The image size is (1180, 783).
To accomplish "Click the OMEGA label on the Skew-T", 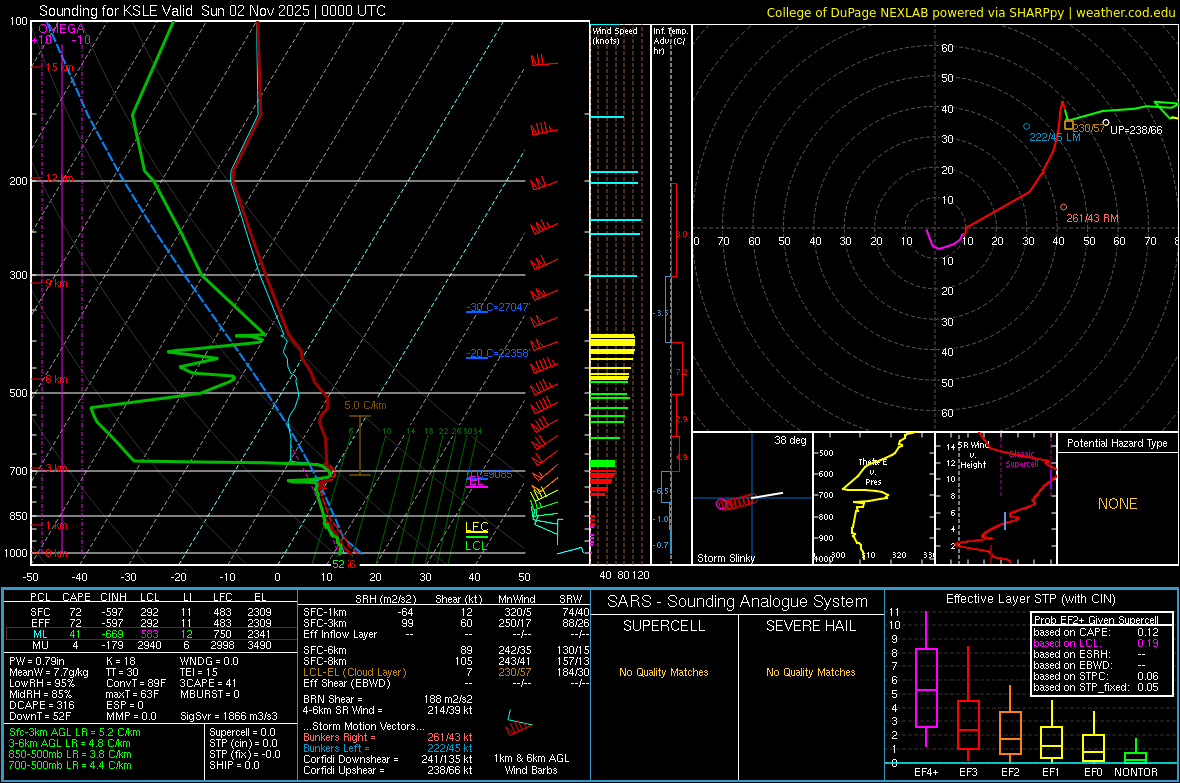I will point(62,29).
